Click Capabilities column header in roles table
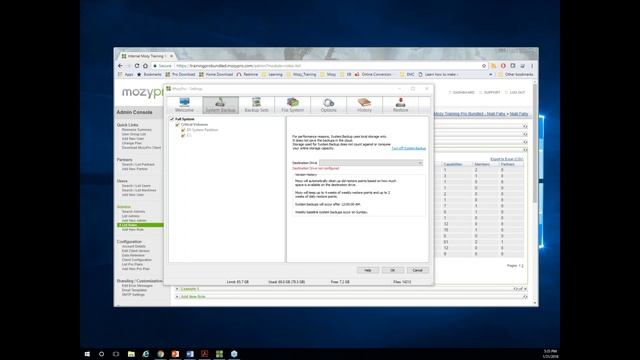This screenshot has width=640, height=360. (x=453, y=164)
